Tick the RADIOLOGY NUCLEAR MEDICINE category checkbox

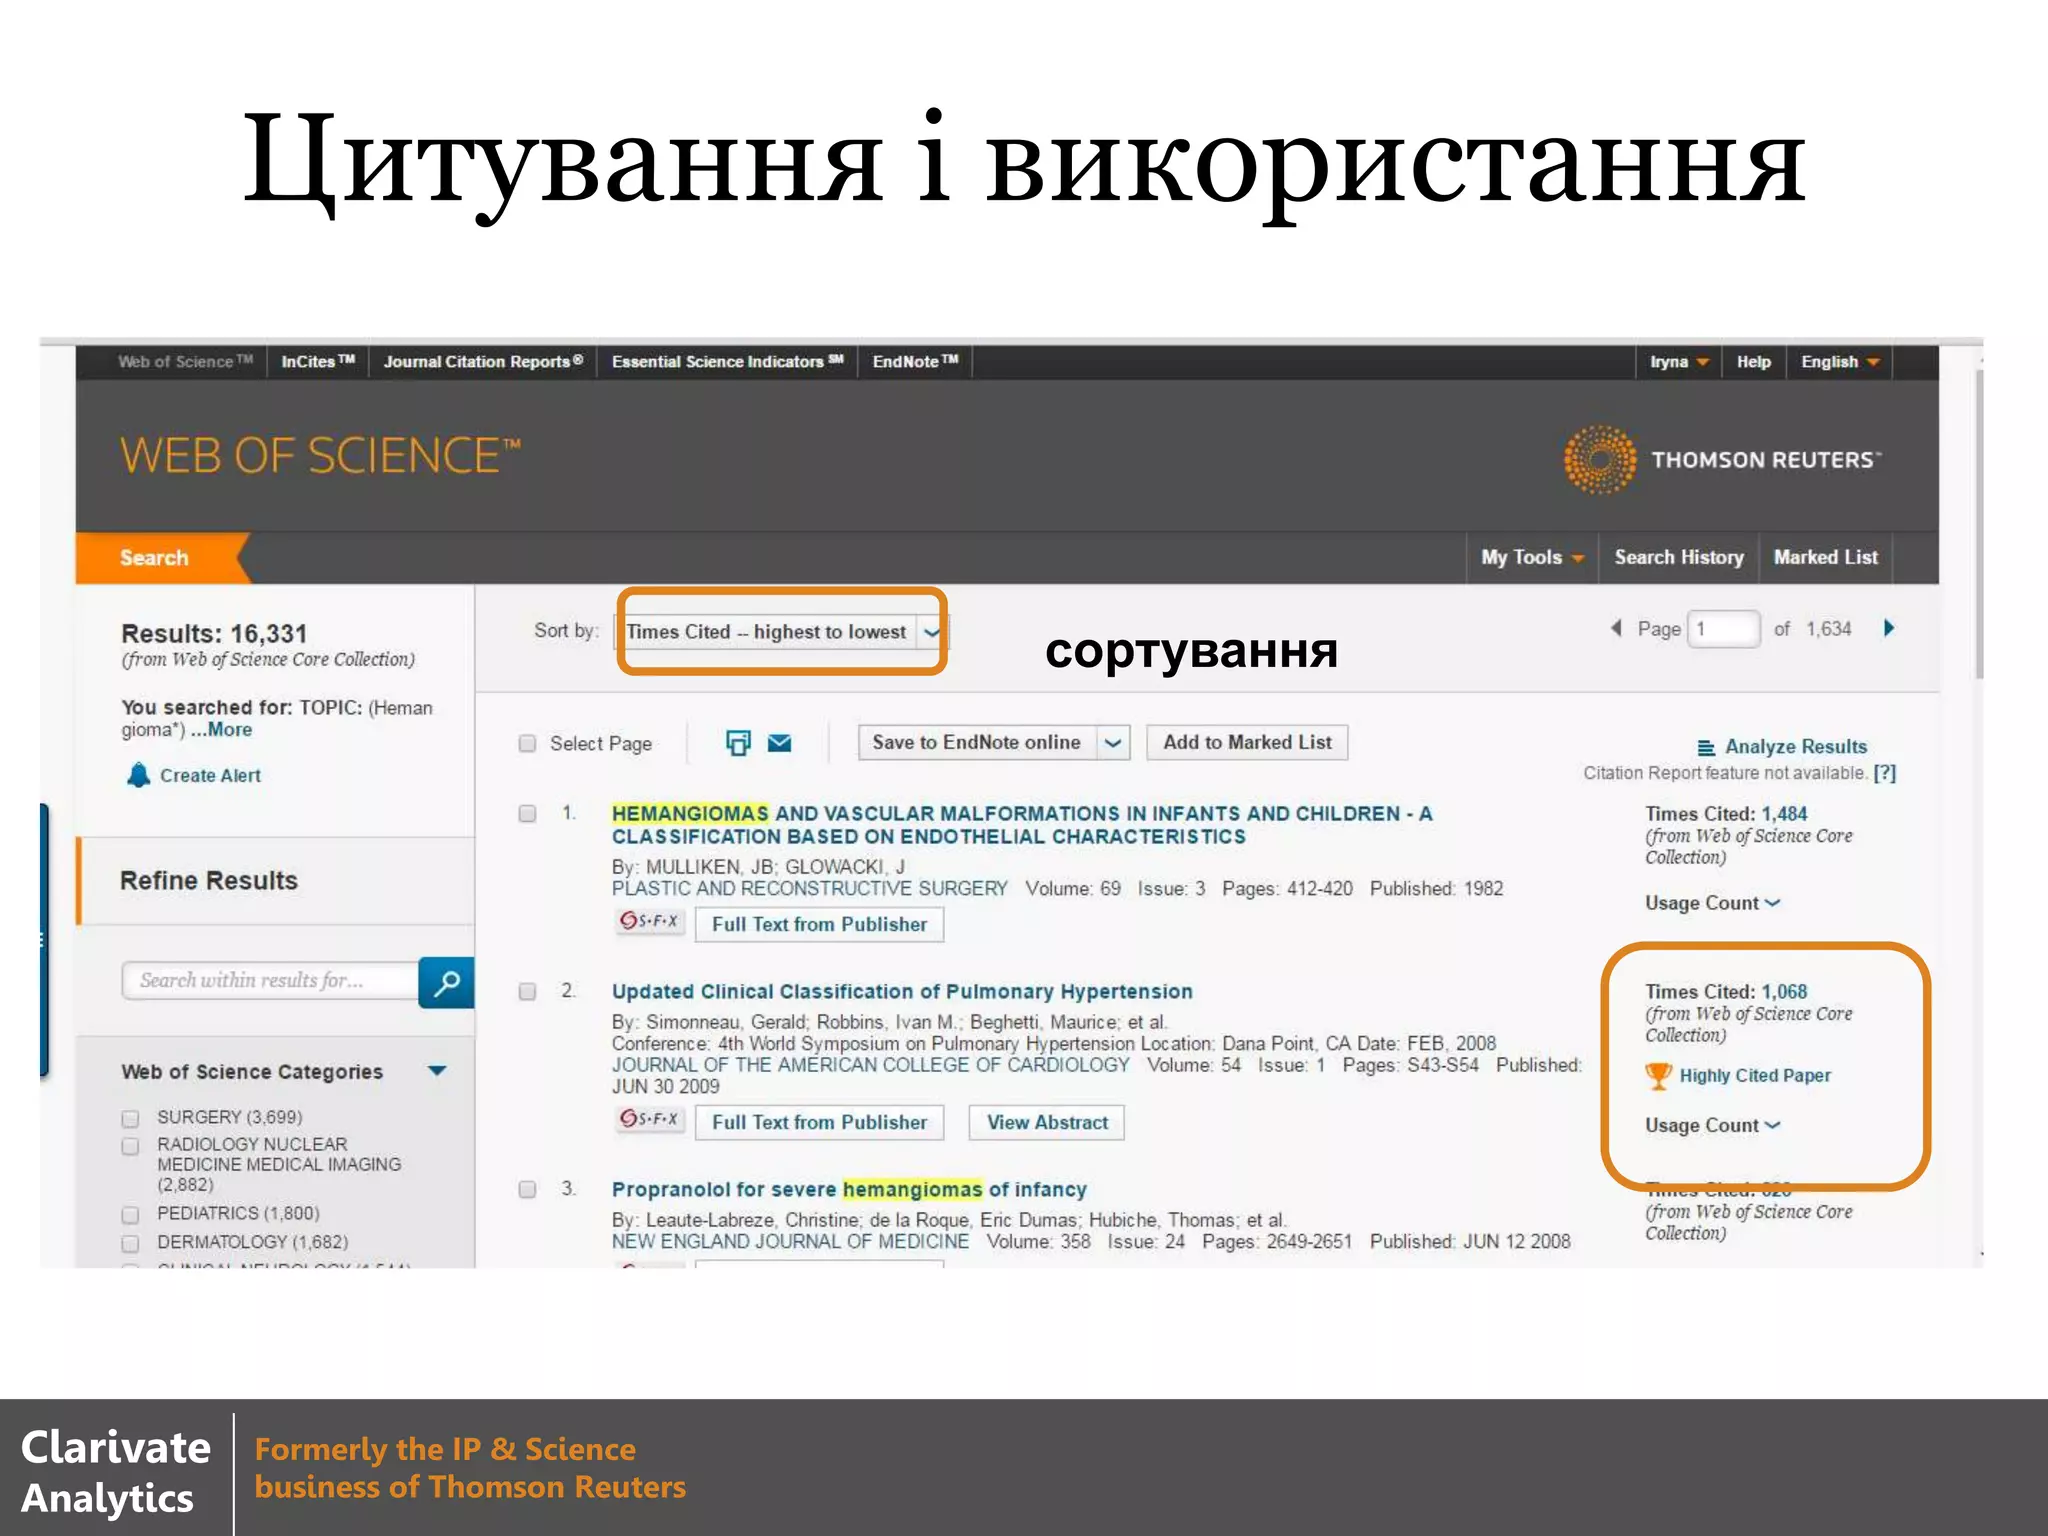(130, 1145)
